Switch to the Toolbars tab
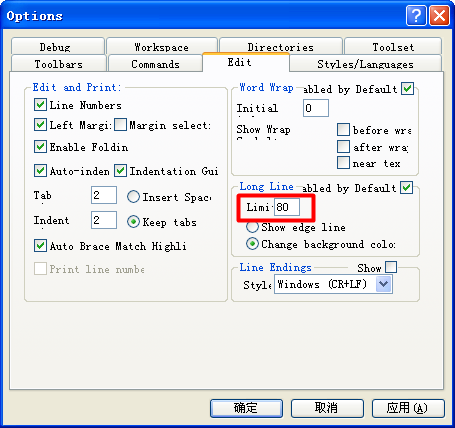Viewport: 455px width, 428px height. (x=59, y=63)
